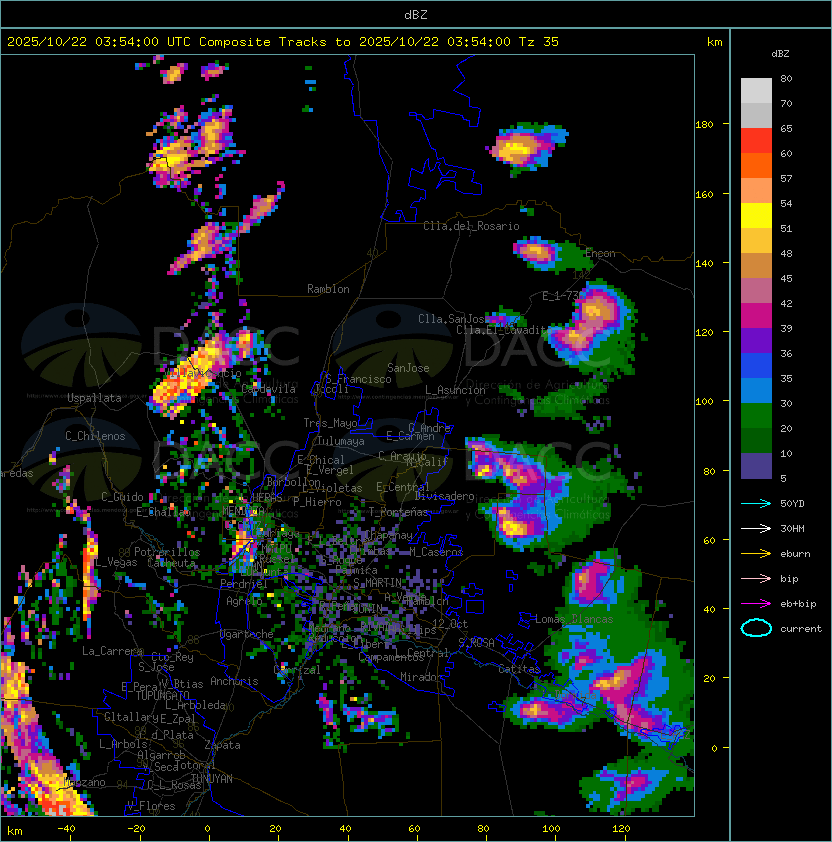The height and width of the screenshot is (842, 832).
Task: Pick the tan swatch between 48 and 45
Action: (x=756, y=266)
